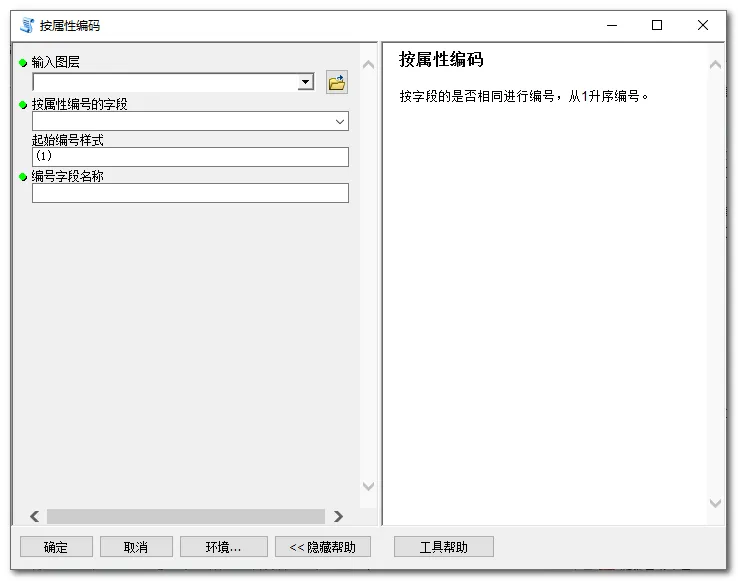Maximize the 按属性编码 window
738x581 pixels.
point(657,25)
